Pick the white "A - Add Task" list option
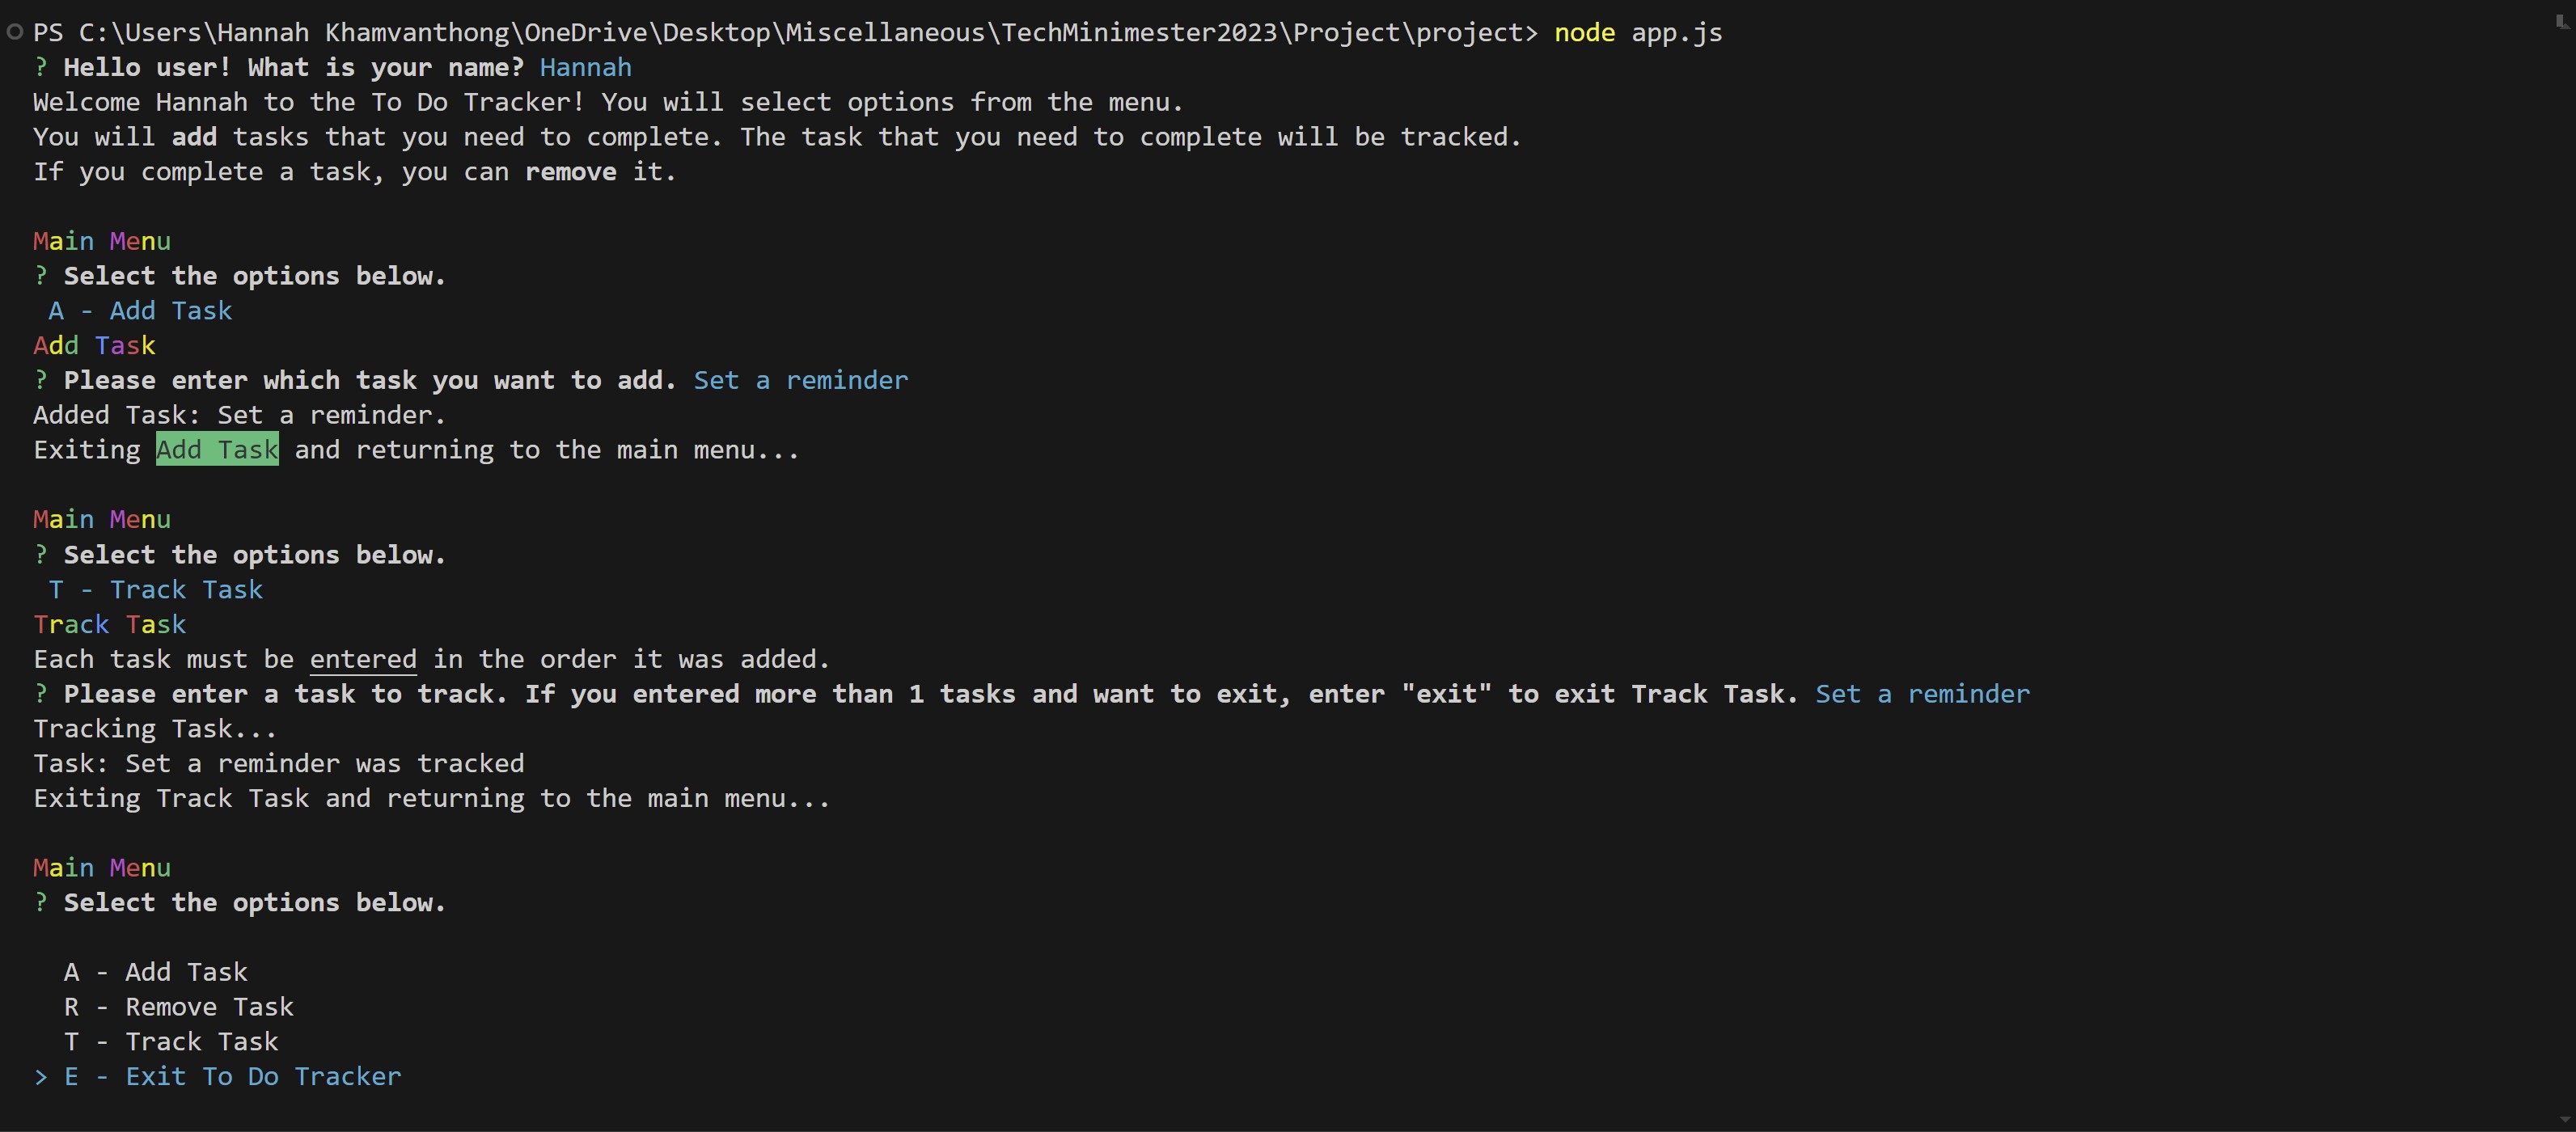2576x1132 pixels. pyautogui.click(x=156, y=972)
